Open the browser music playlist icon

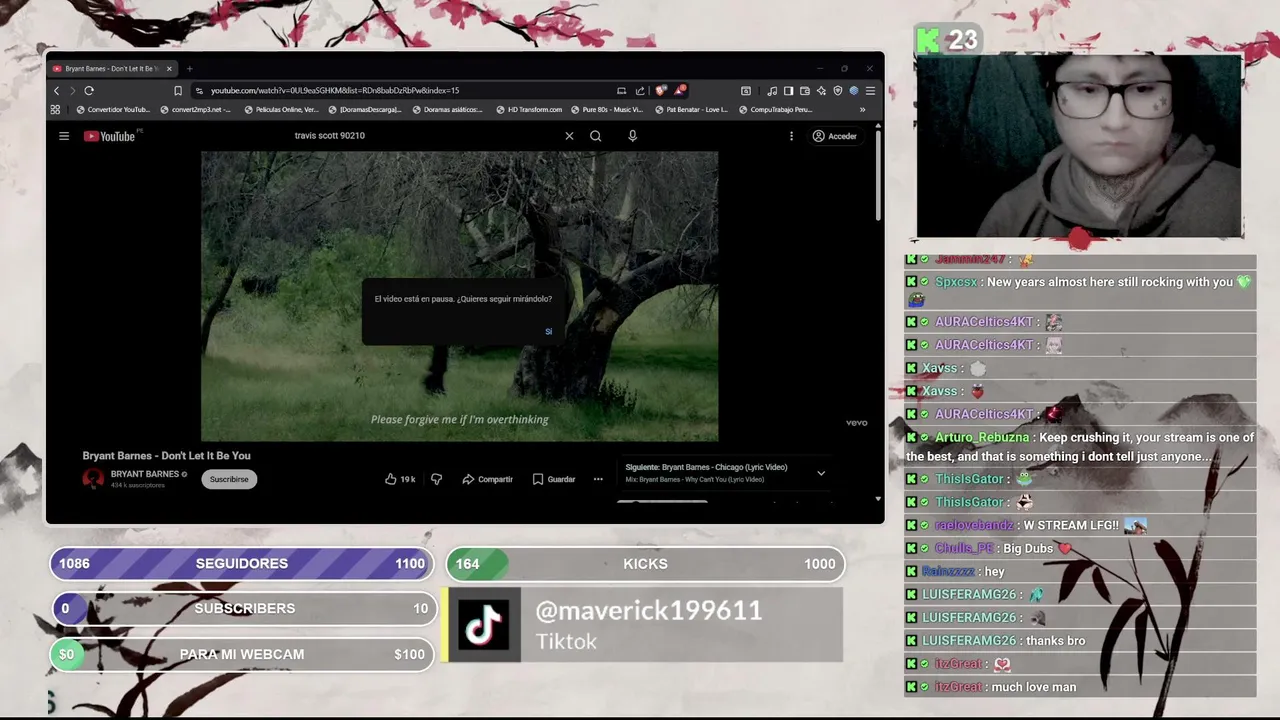772,90
